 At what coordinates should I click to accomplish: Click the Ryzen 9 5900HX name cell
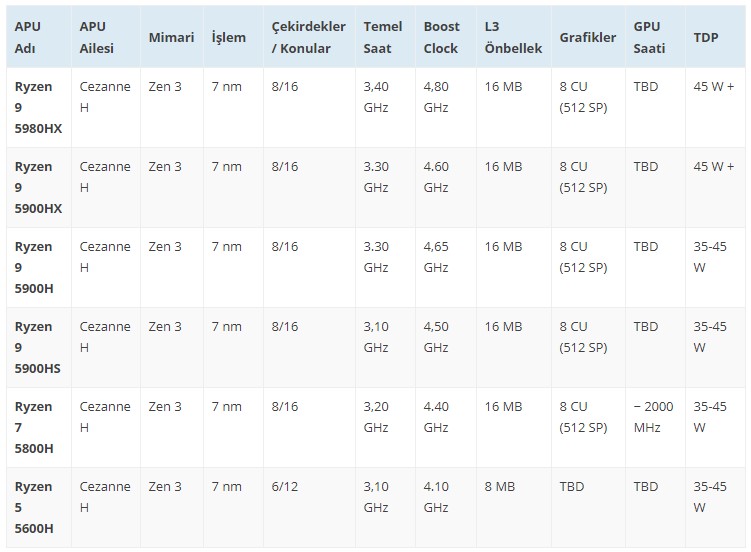pyautogui.click(x=38, y=187)
